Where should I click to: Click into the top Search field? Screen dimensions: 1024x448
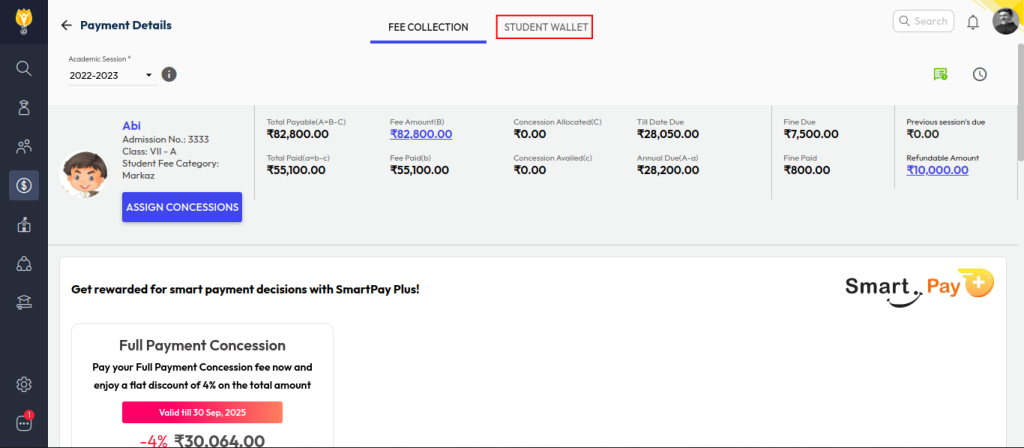[x=922, y=21]
